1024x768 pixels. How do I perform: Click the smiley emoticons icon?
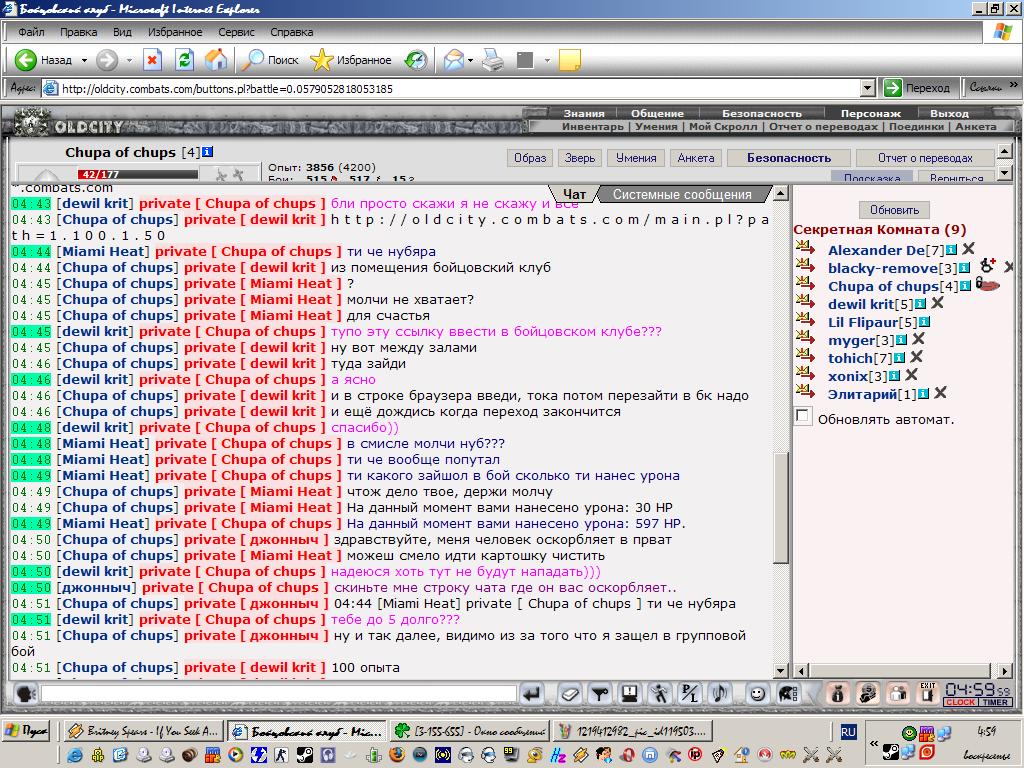(x=757, y=694)
